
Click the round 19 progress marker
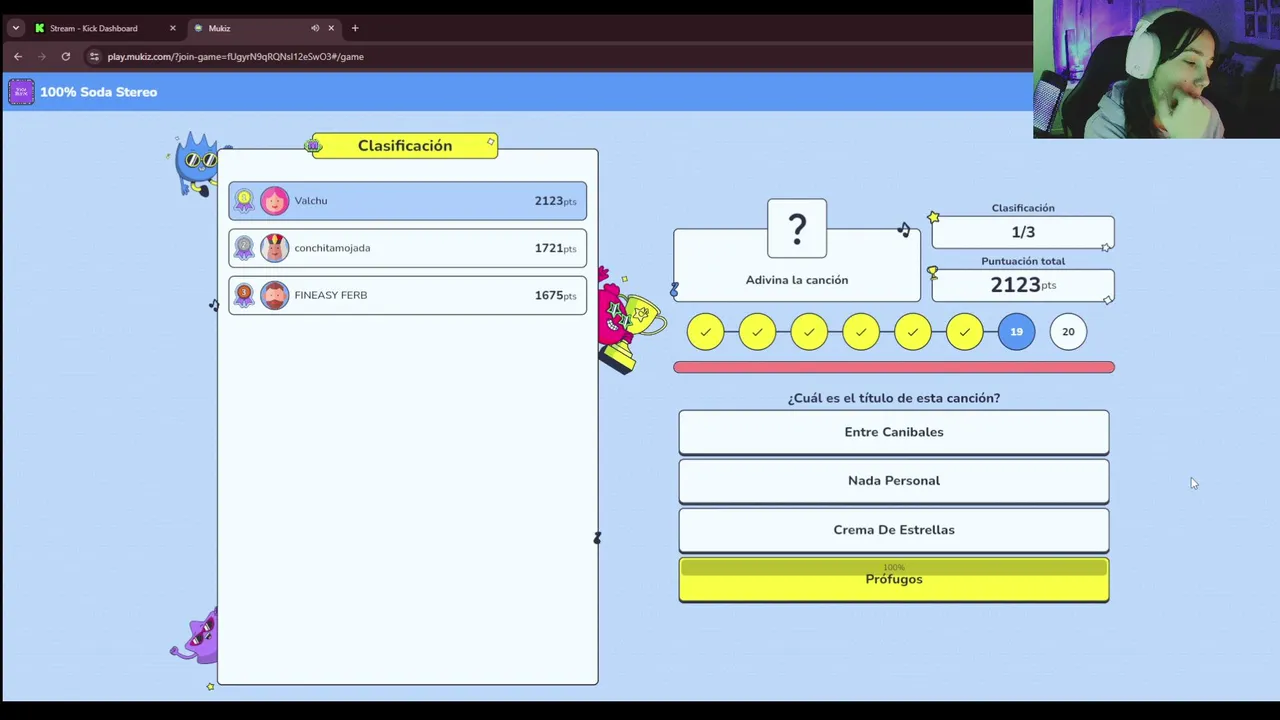point(1016,332)
